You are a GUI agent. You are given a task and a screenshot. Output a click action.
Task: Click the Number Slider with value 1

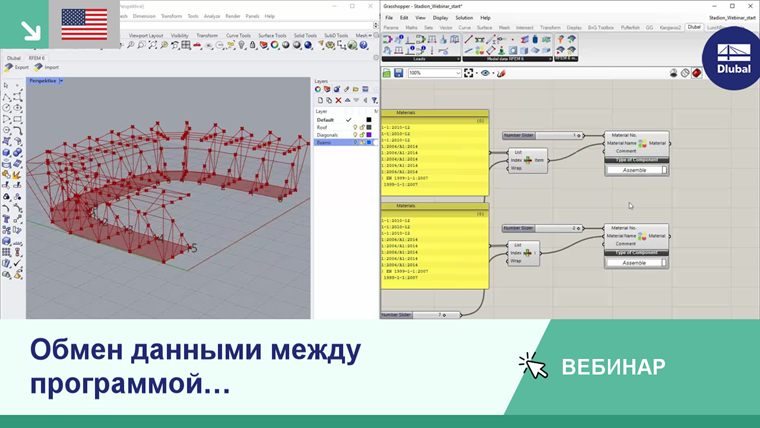544,135
